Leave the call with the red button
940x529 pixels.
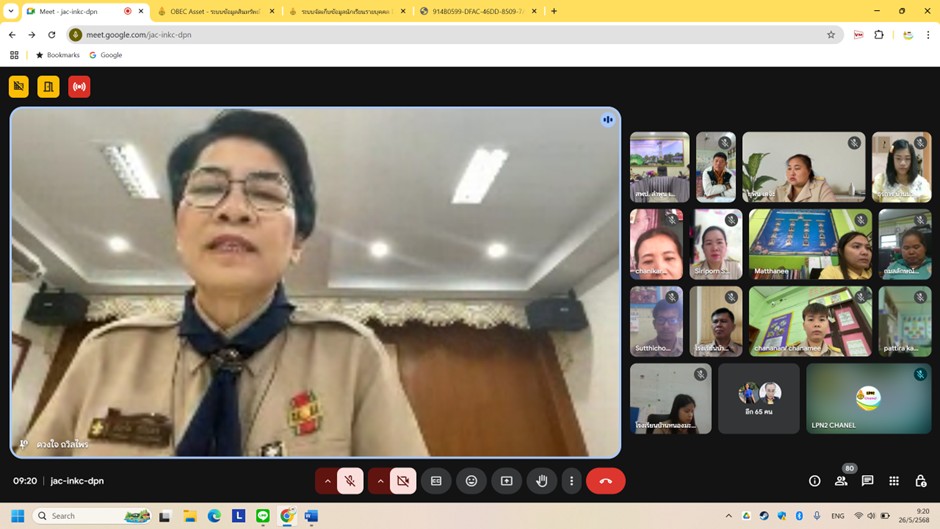coord(605,481)
